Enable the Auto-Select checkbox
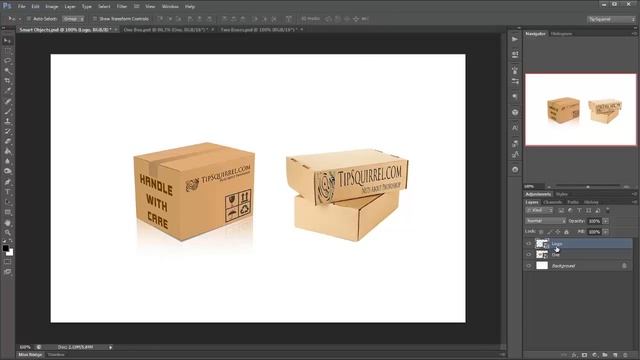 (29, 19)
